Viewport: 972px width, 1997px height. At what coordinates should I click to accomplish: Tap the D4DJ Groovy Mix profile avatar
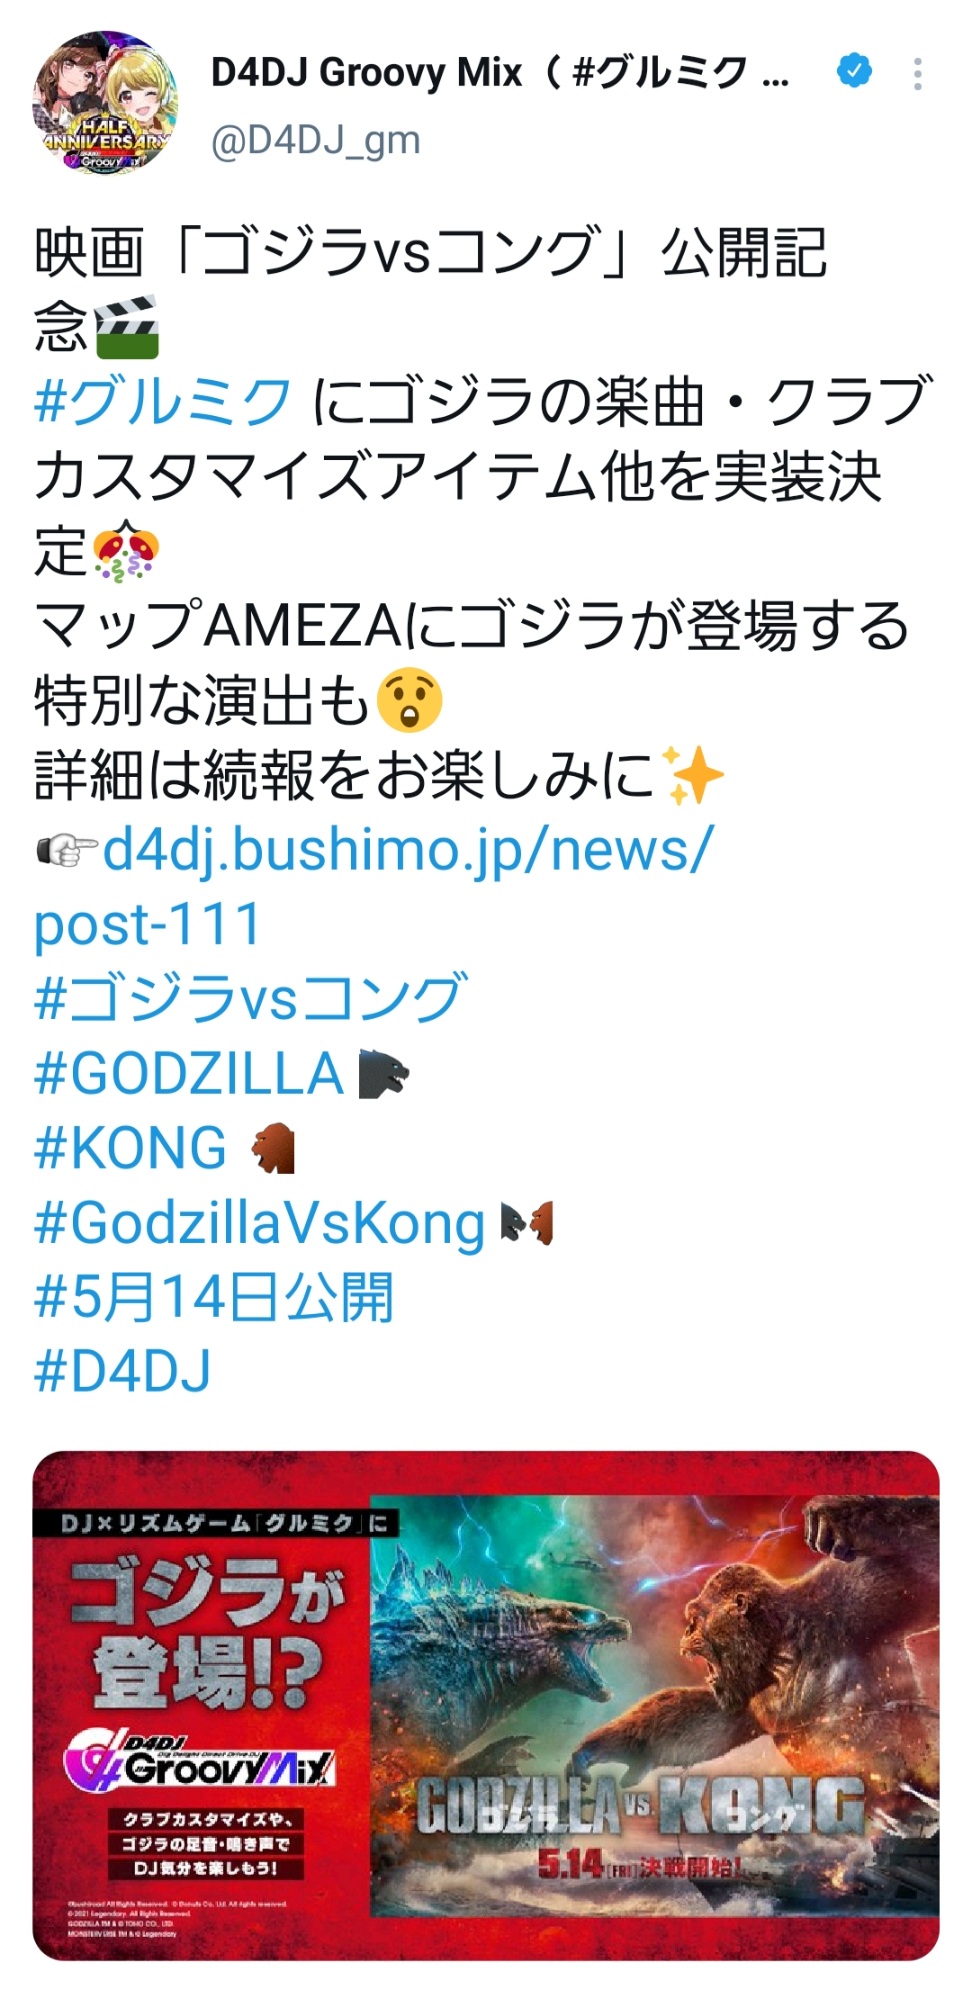click(105, 103)
